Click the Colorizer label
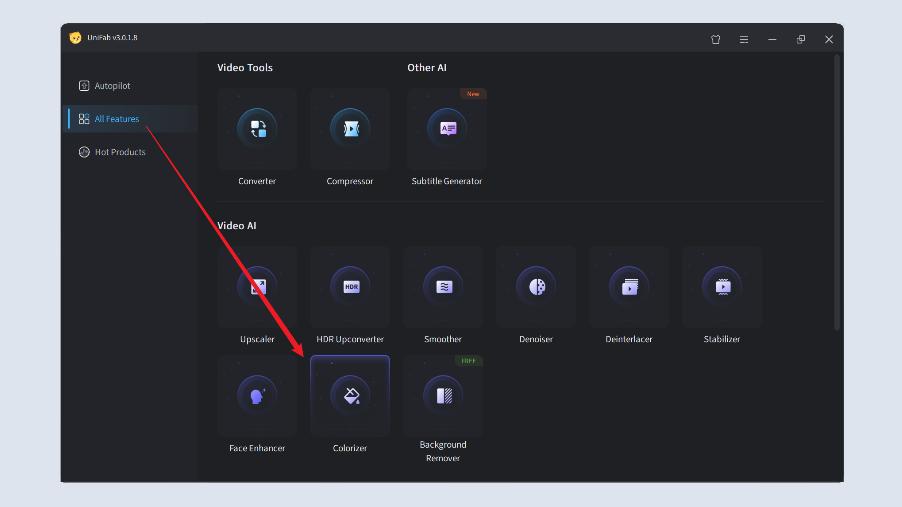This screenshot has height=507, width=902. point(350,448)
